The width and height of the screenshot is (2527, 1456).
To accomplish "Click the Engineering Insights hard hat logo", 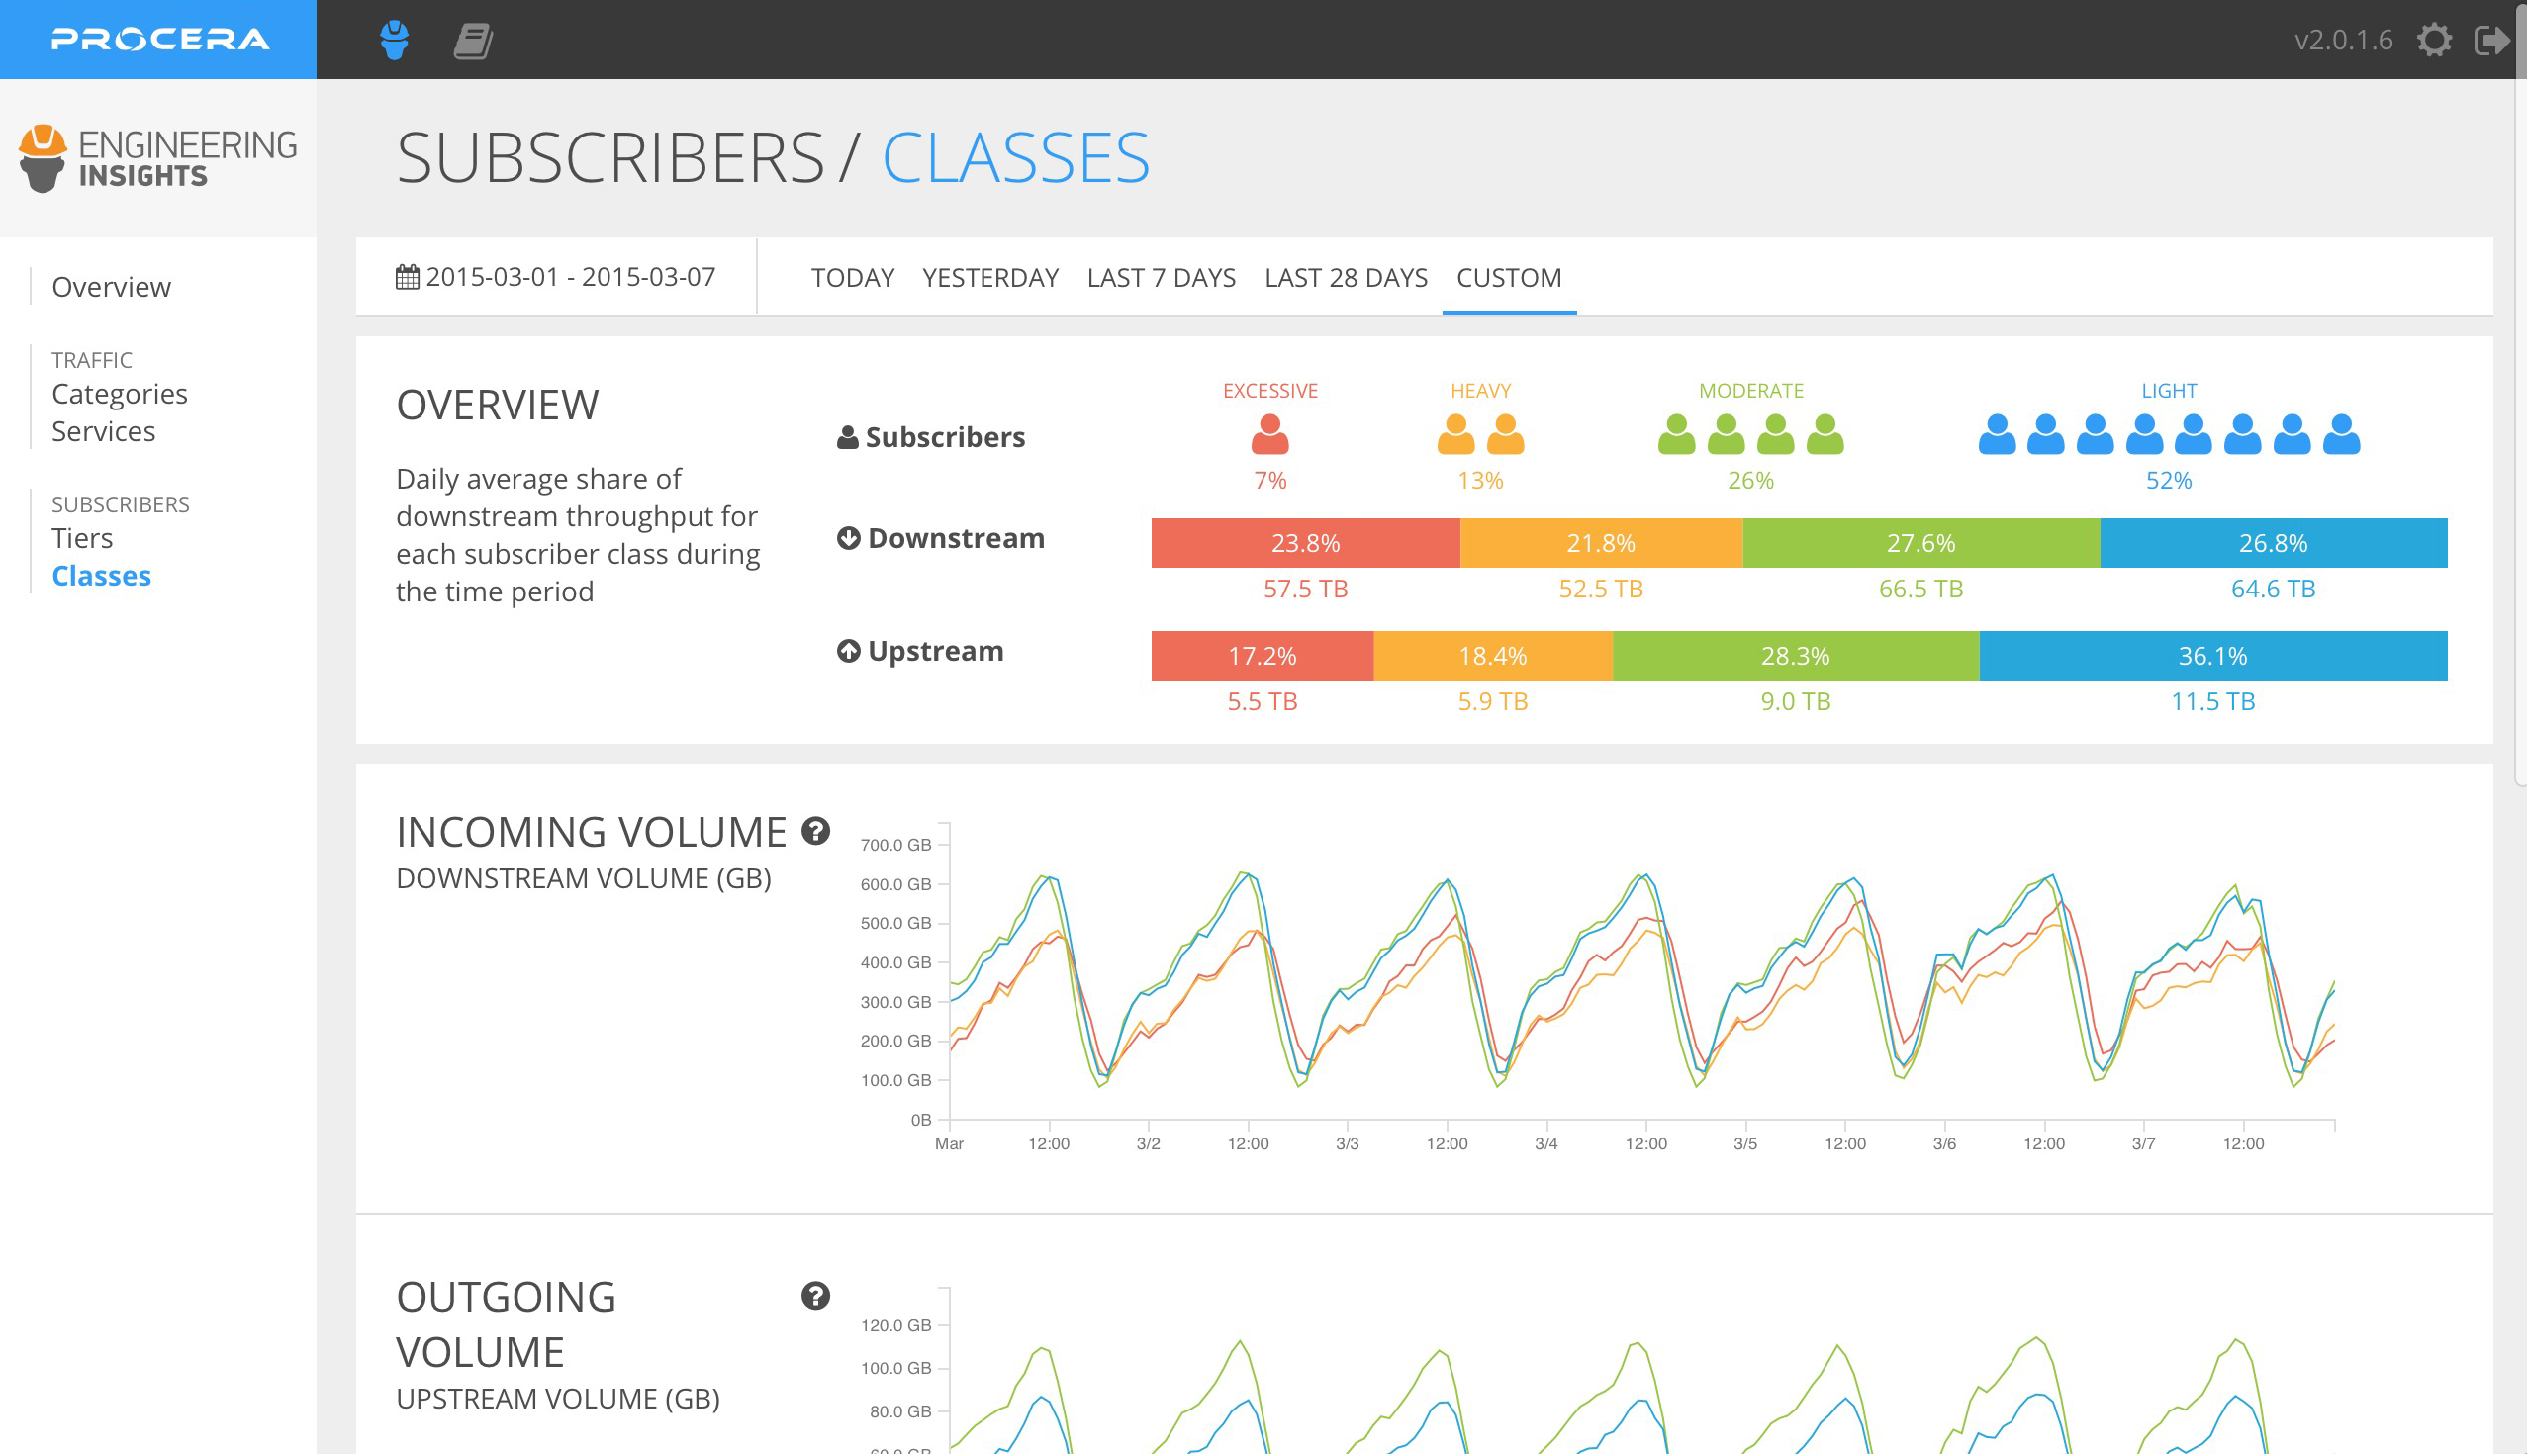I will (42, 158).
